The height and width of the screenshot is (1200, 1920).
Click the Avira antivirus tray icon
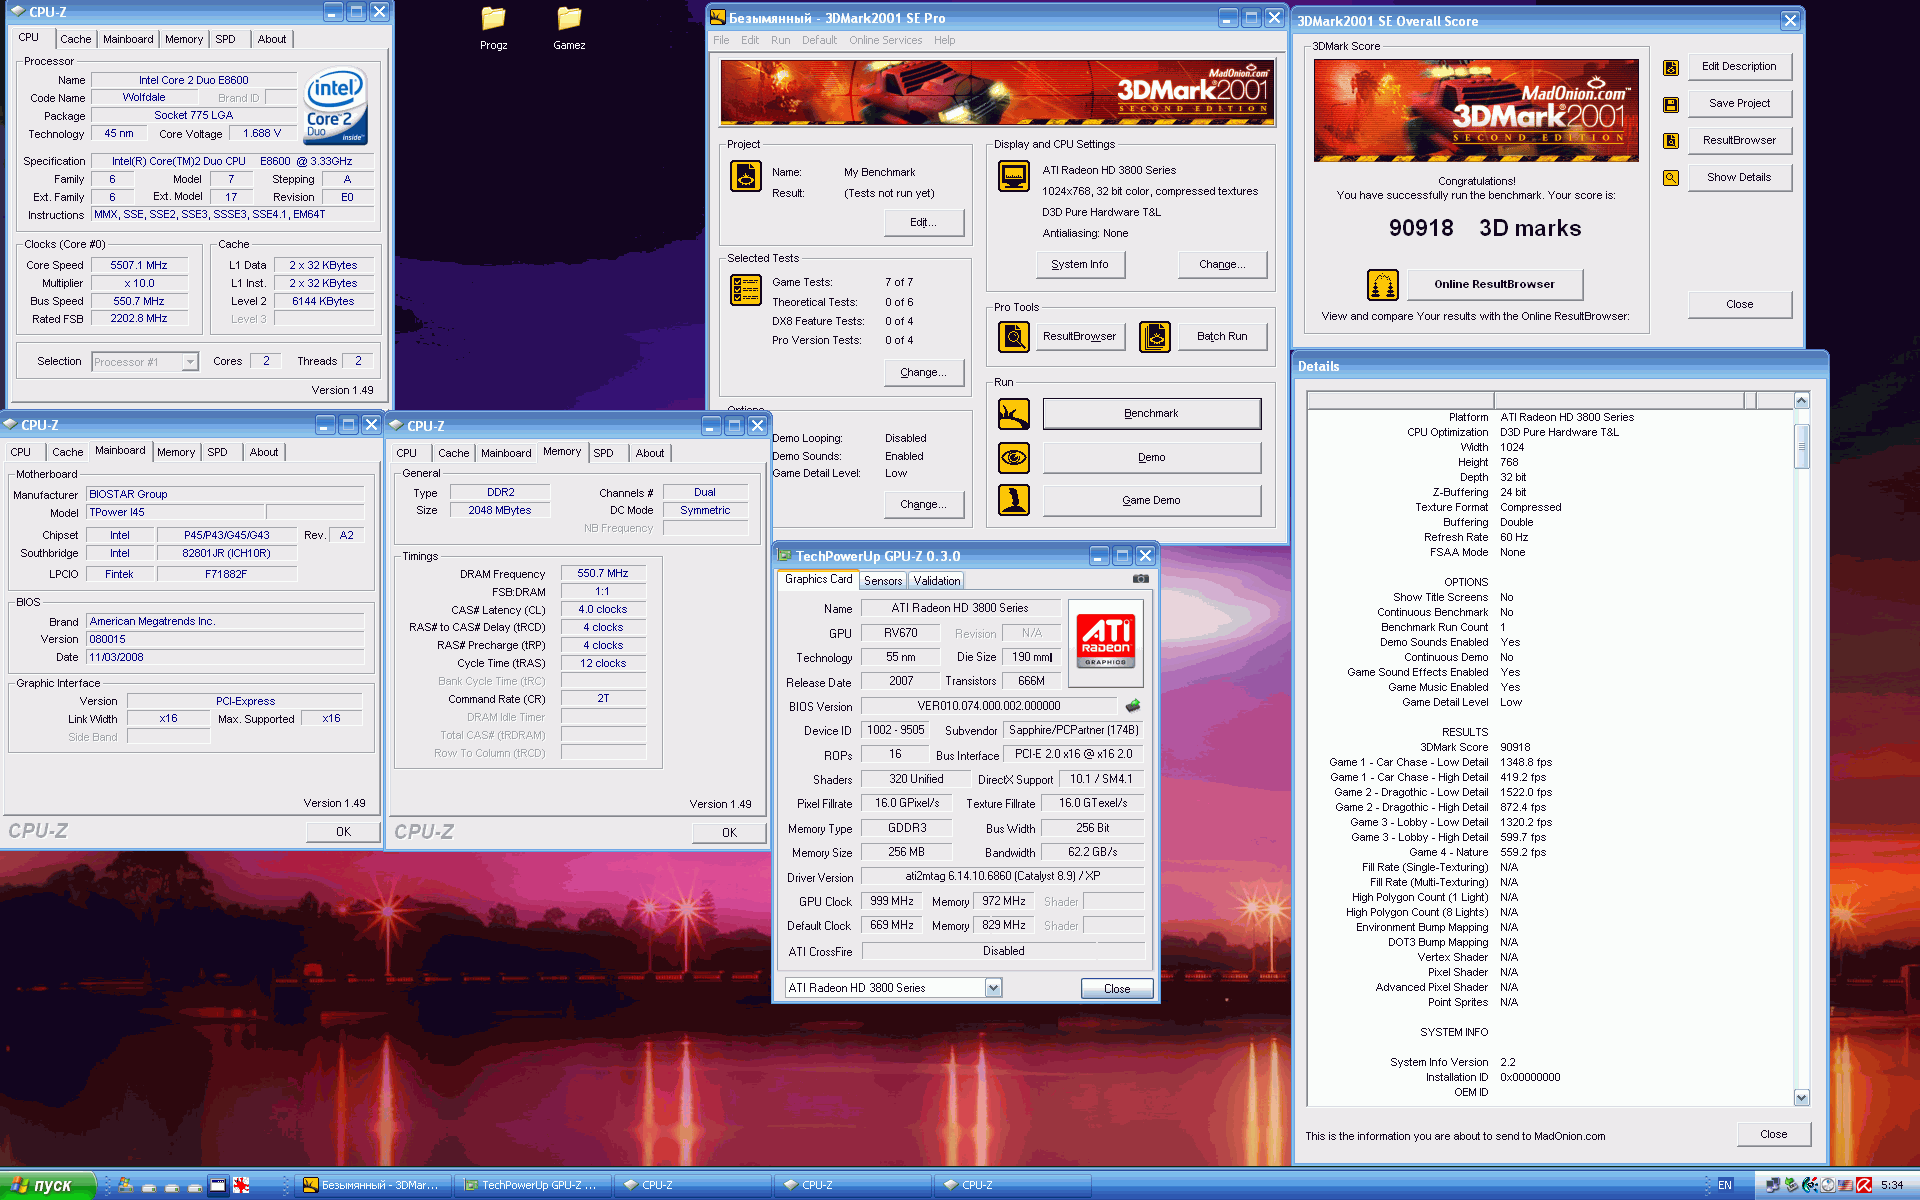click(1864, 1185)
